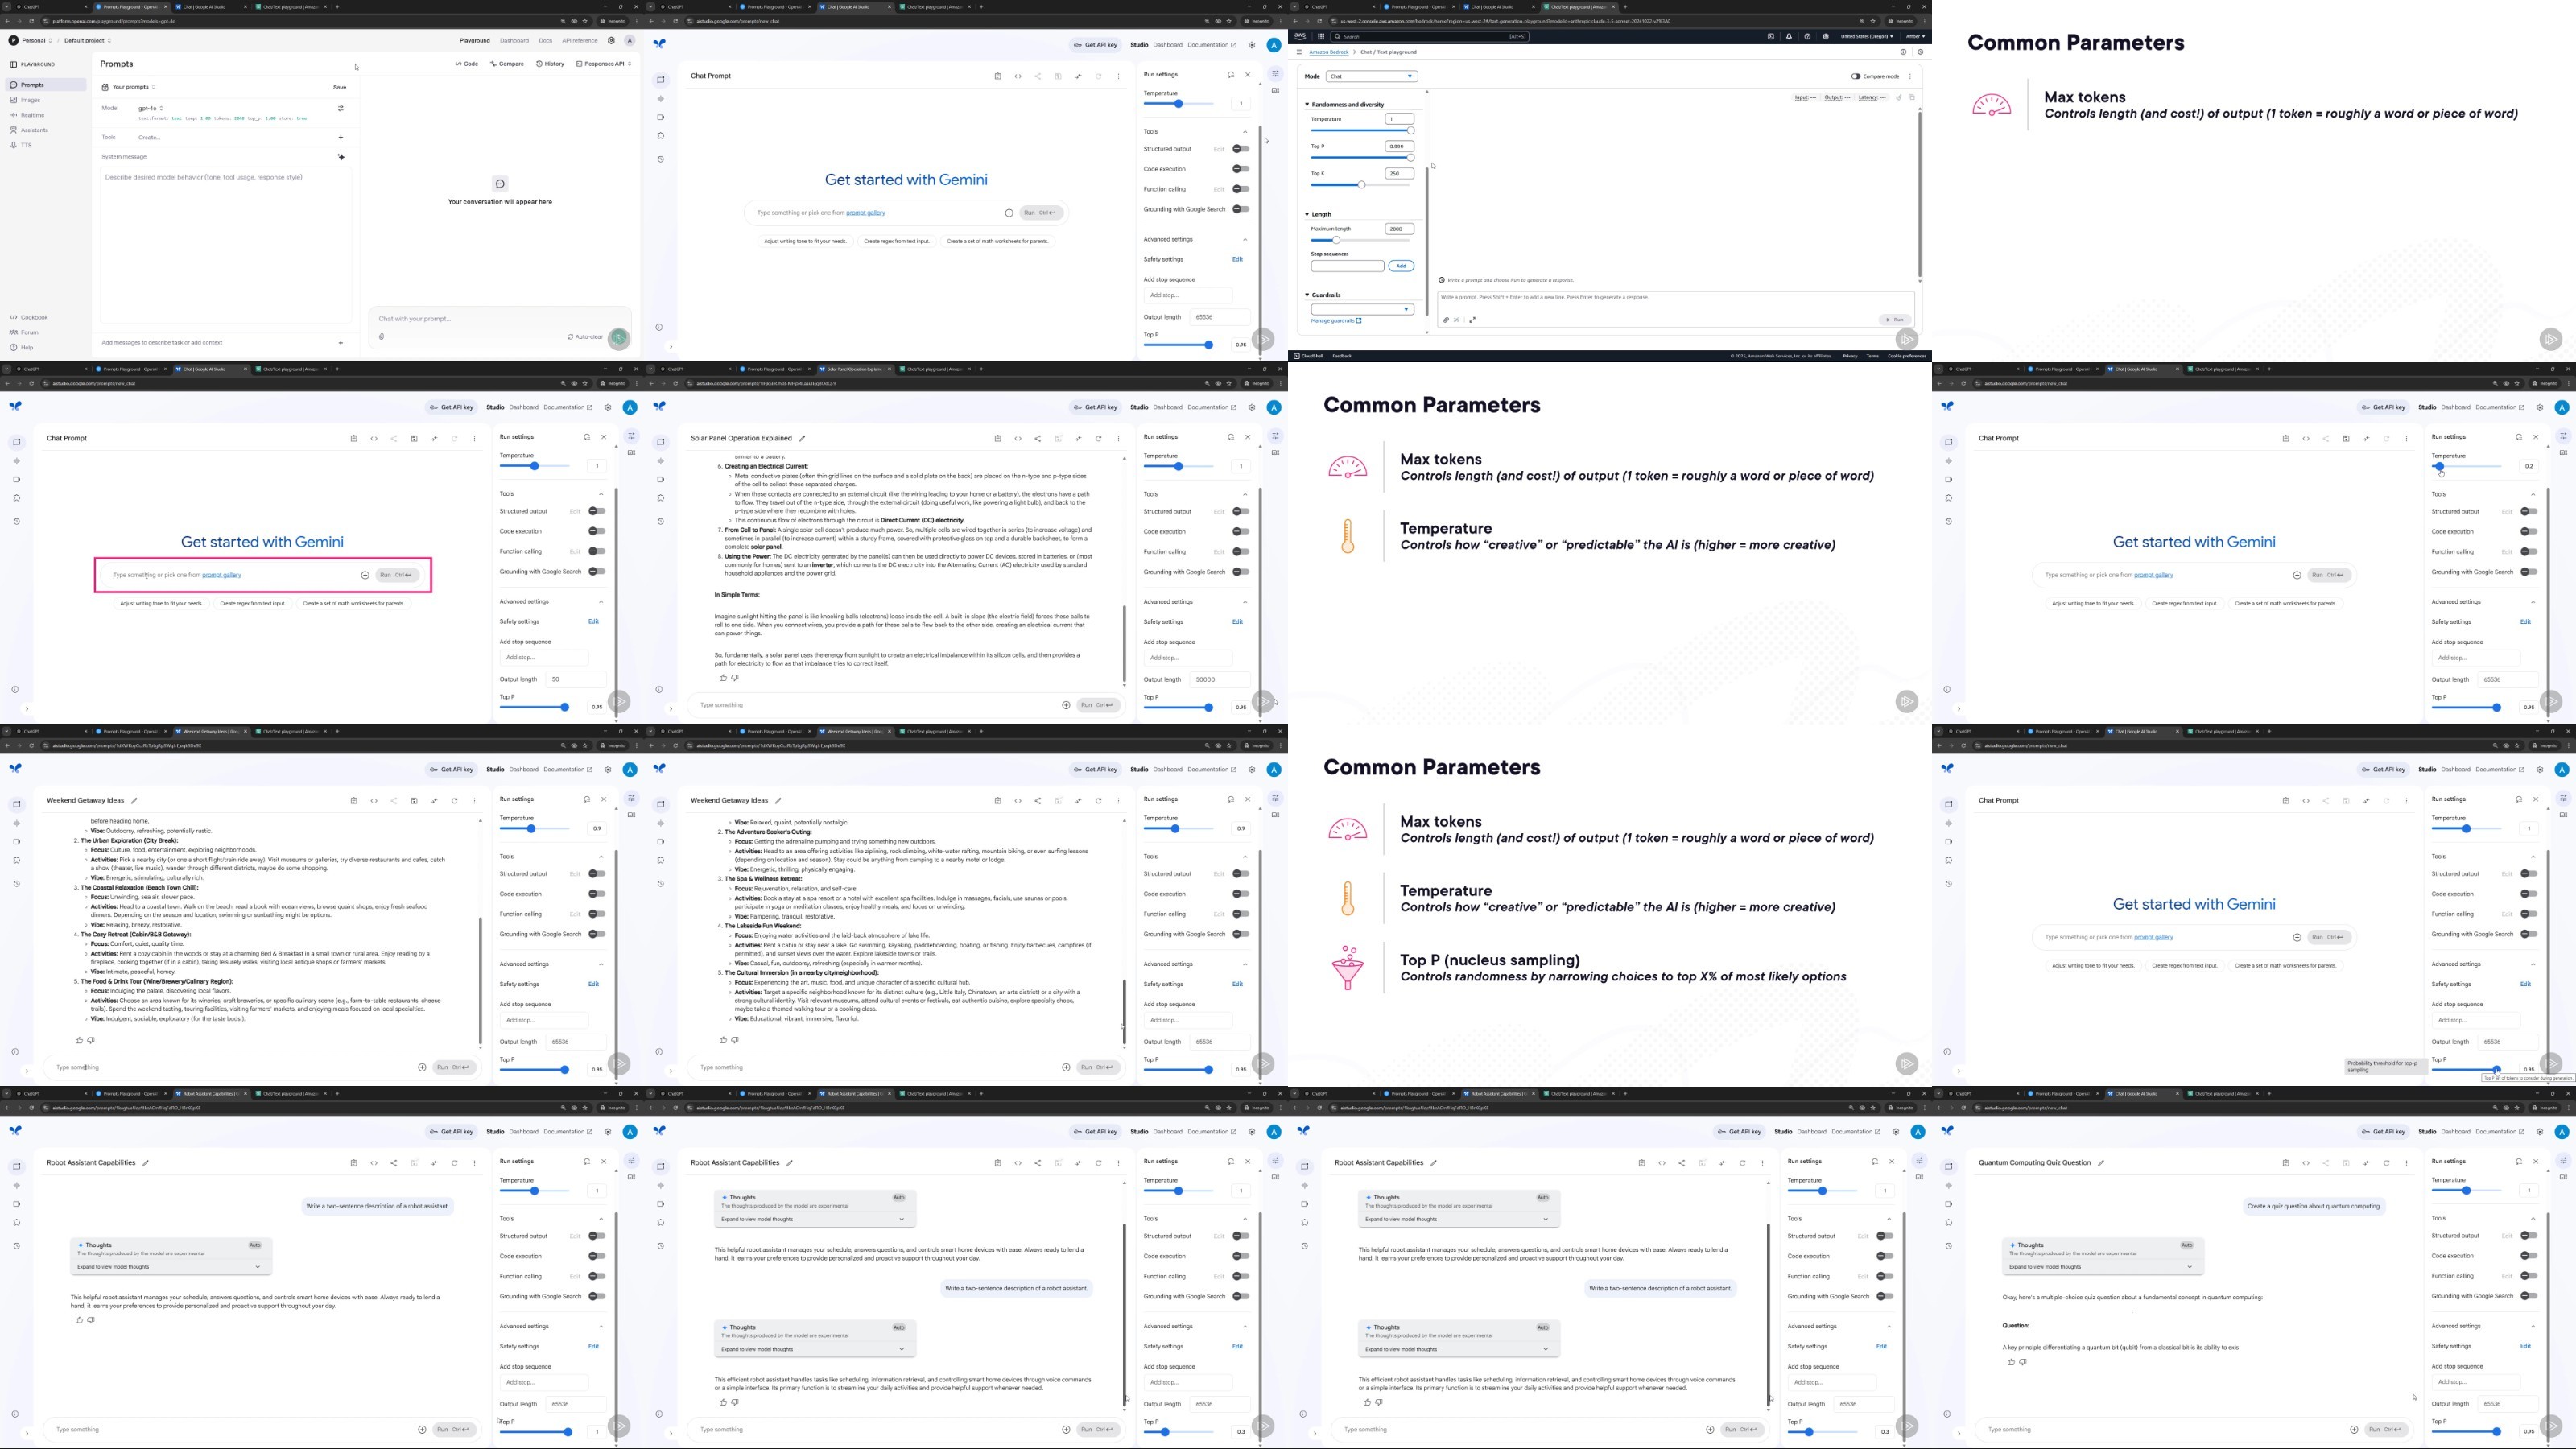The width and height of the screenshot is (2576, 1449).
Task: Open model settings sliders icon beside gpt-4o
Action: coord(340,108)
